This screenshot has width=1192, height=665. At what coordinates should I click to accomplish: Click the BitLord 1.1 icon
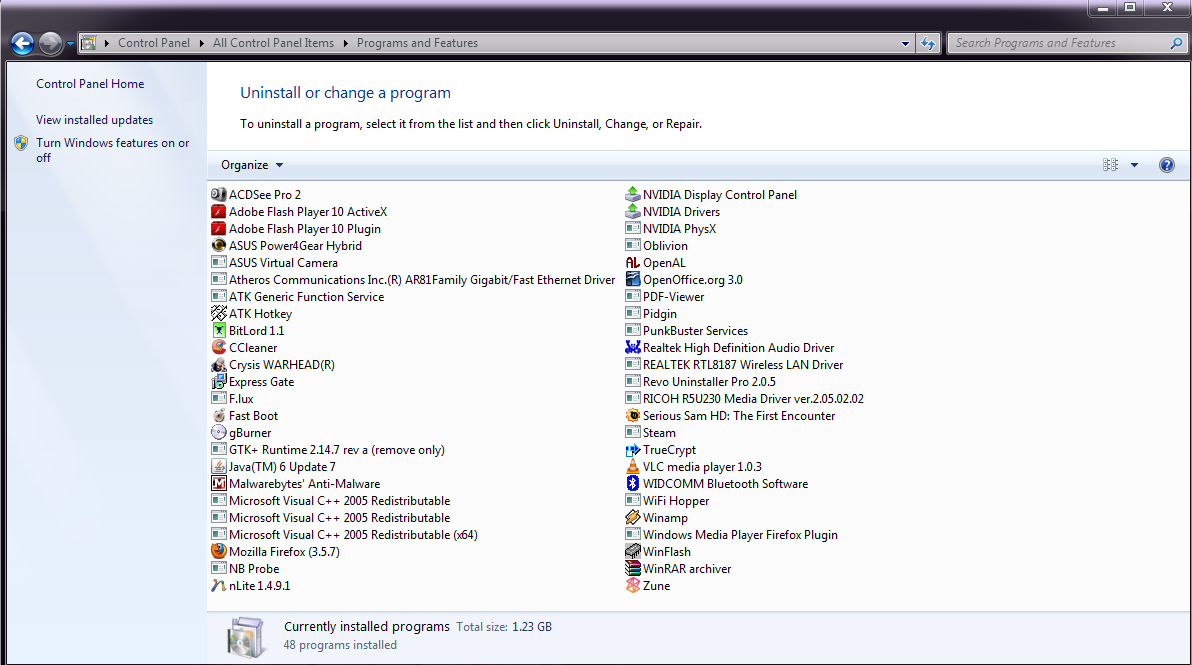click(x=219, y=331)
